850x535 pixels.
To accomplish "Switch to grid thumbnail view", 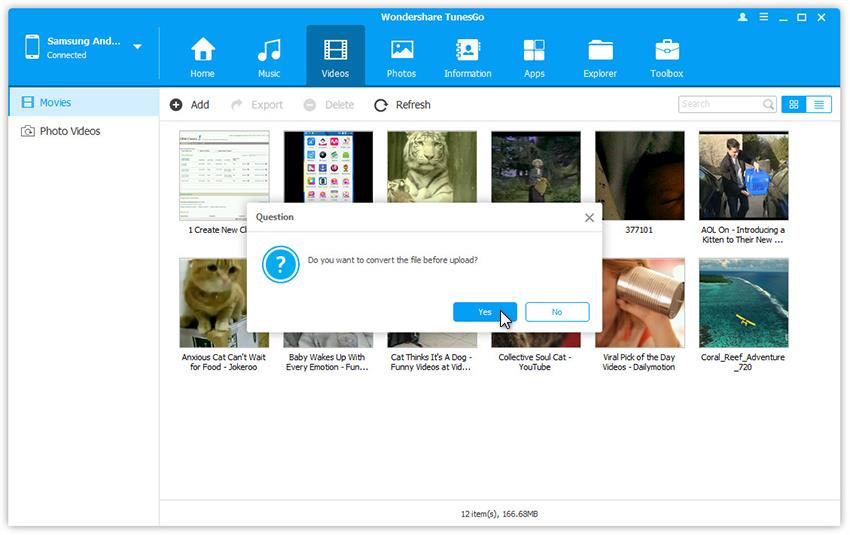I will [x=794, y=104].
